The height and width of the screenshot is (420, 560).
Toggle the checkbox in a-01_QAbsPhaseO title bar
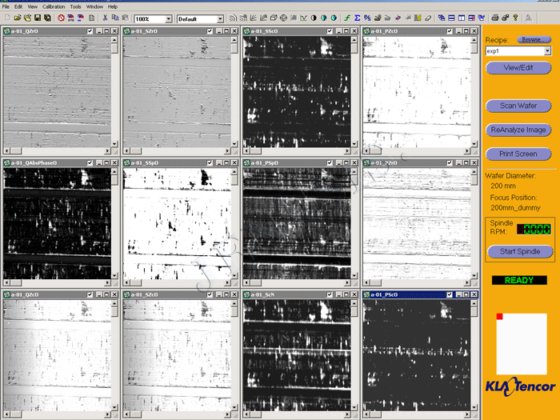coord(90,163)
